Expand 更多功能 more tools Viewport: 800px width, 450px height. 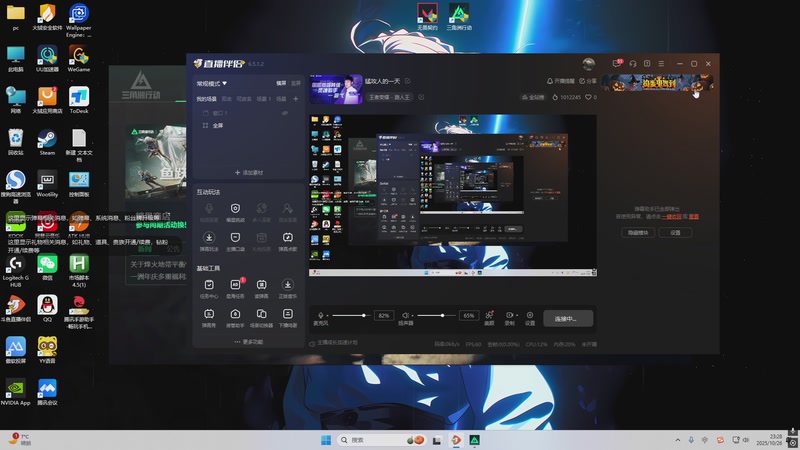(248, 342)
